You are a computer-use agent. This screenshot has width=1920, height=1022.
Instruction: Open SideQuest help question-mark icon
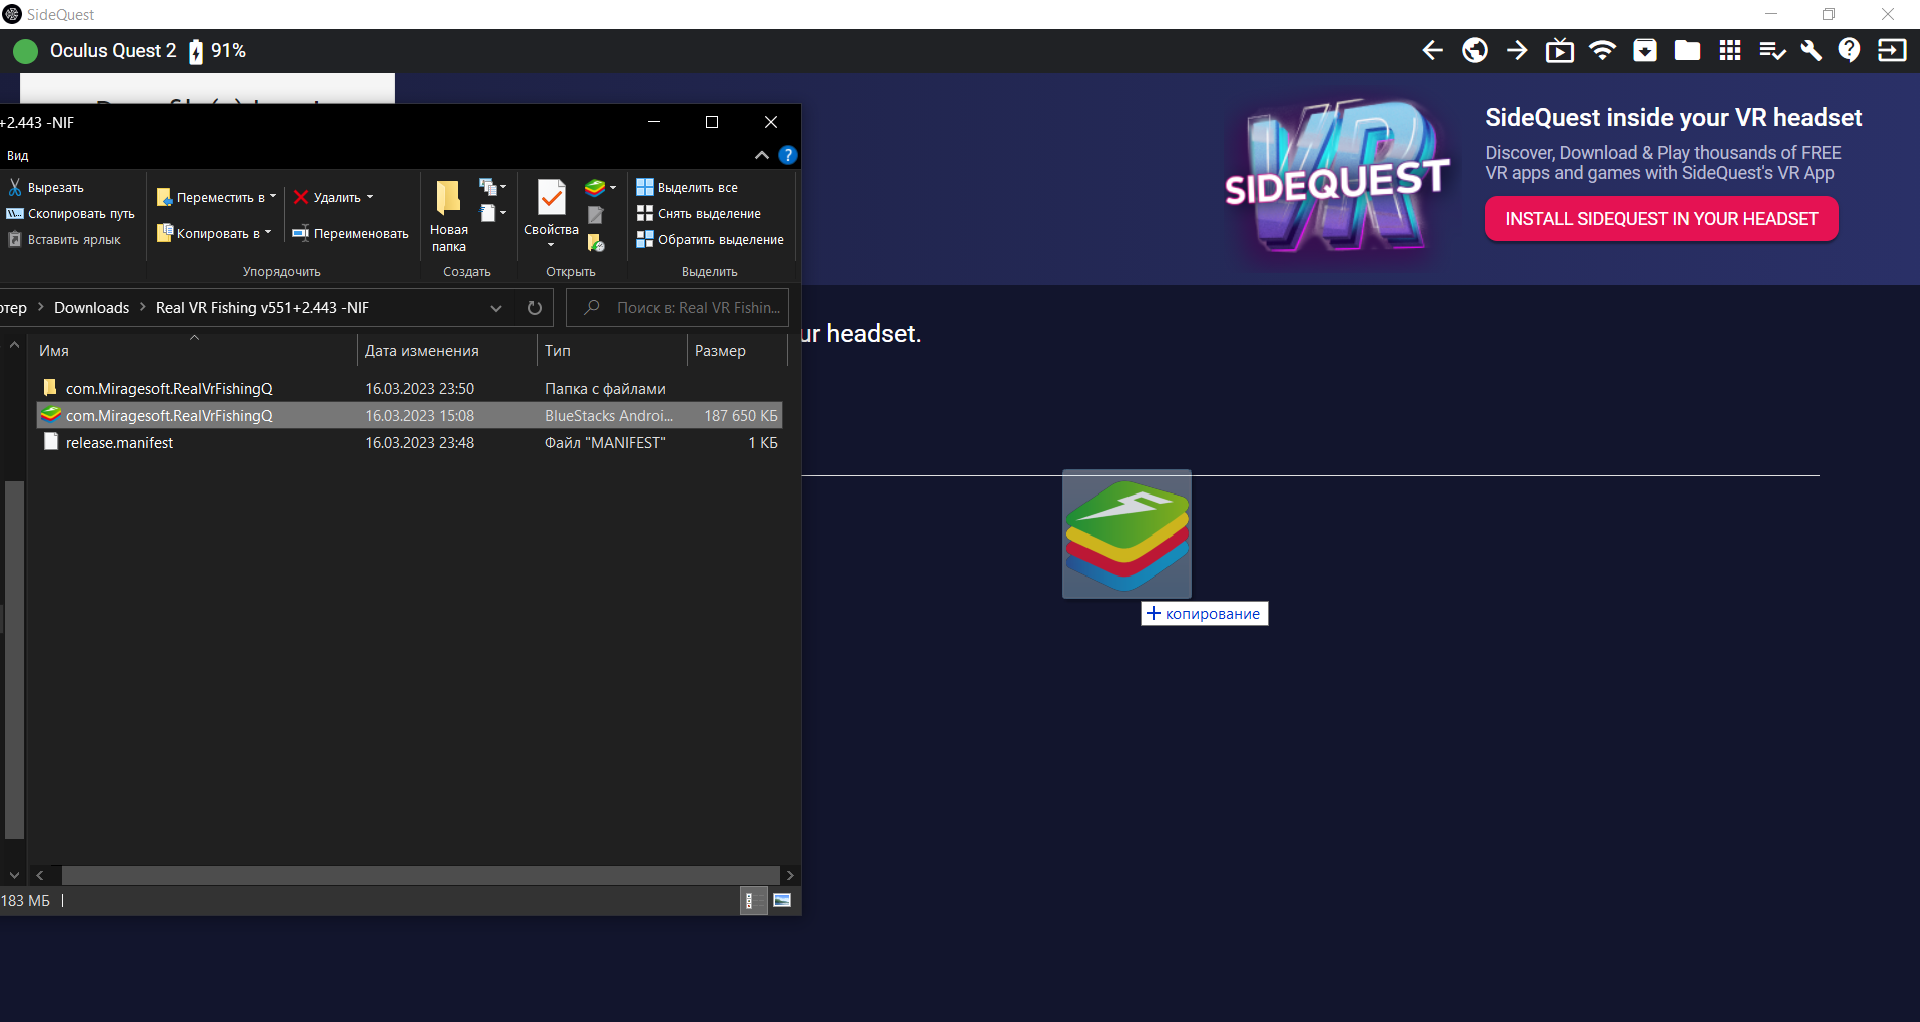tap(1850, 50)
